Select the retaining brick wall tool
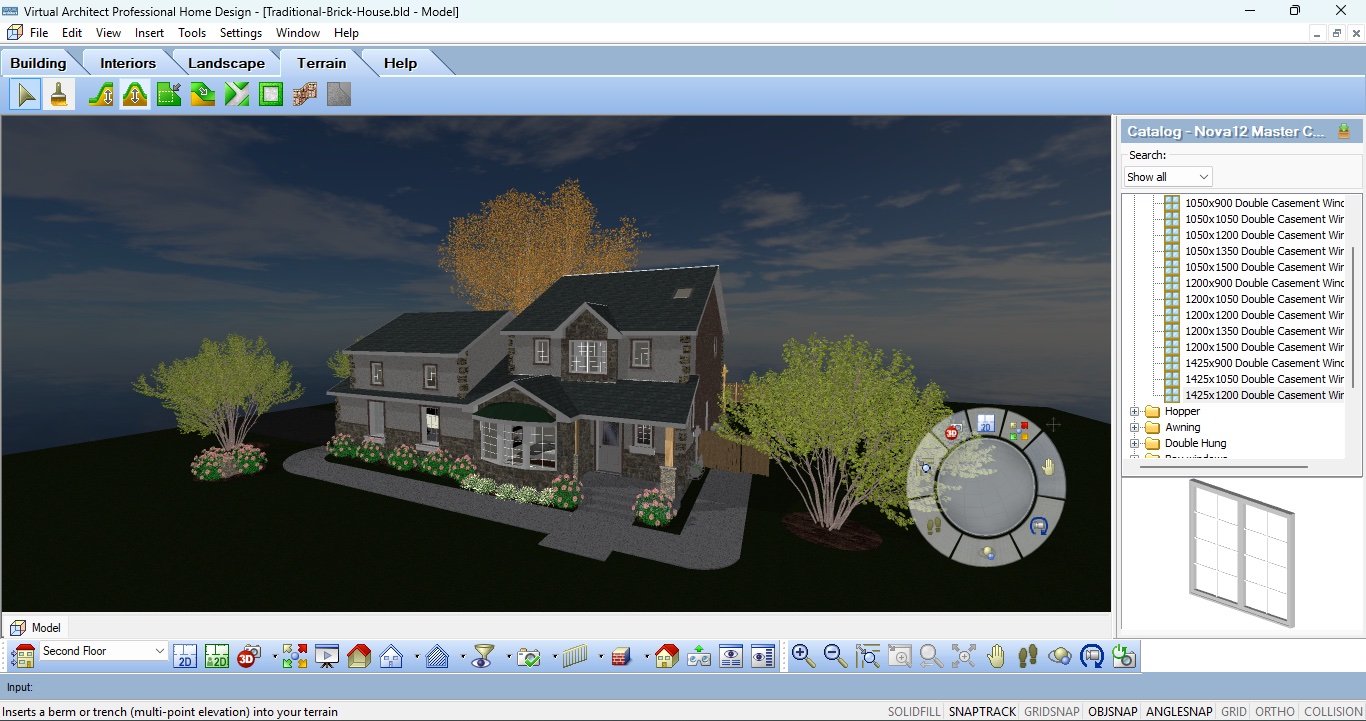 [x=305, y=95]
